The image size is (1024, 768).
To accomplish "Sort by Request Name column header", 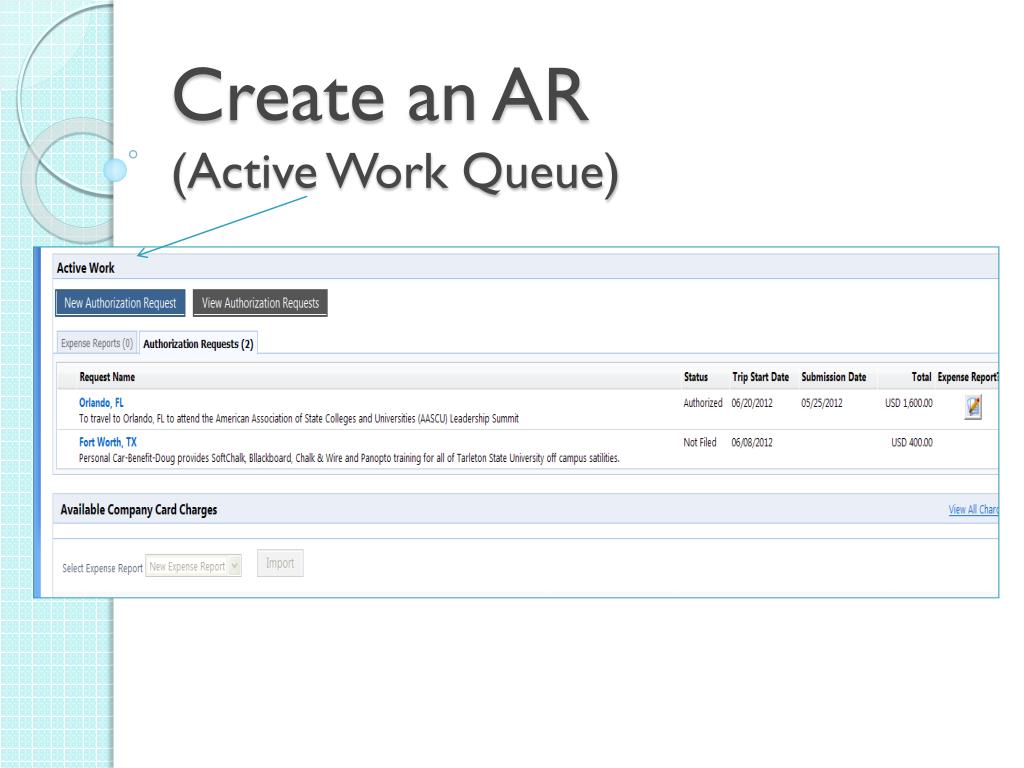I will [x=107, y=377].
